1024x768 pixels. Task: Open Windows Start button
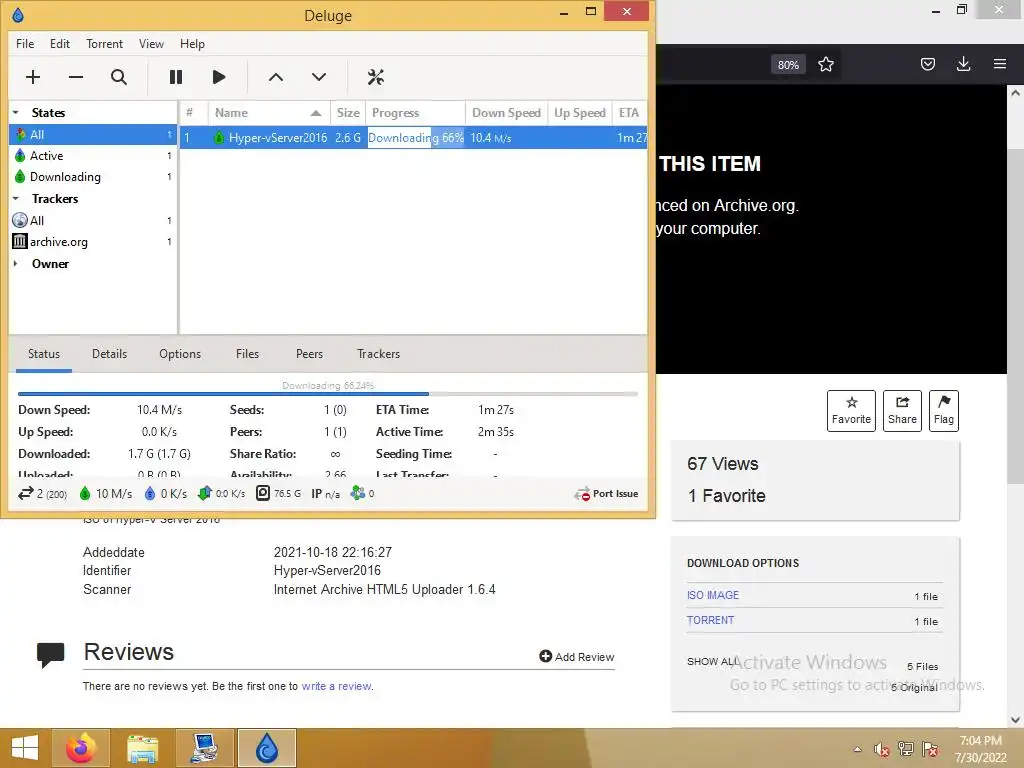pos(25,747)
